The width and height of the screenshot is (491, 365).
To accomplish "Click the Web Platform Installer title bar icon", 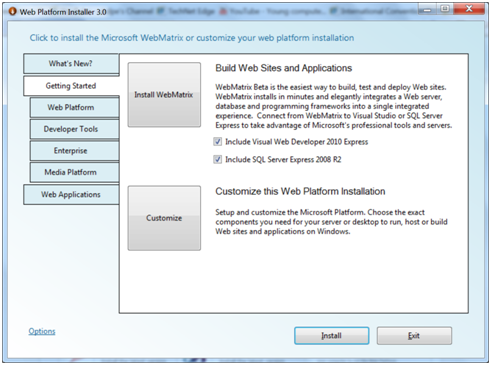I will point(12,11).
